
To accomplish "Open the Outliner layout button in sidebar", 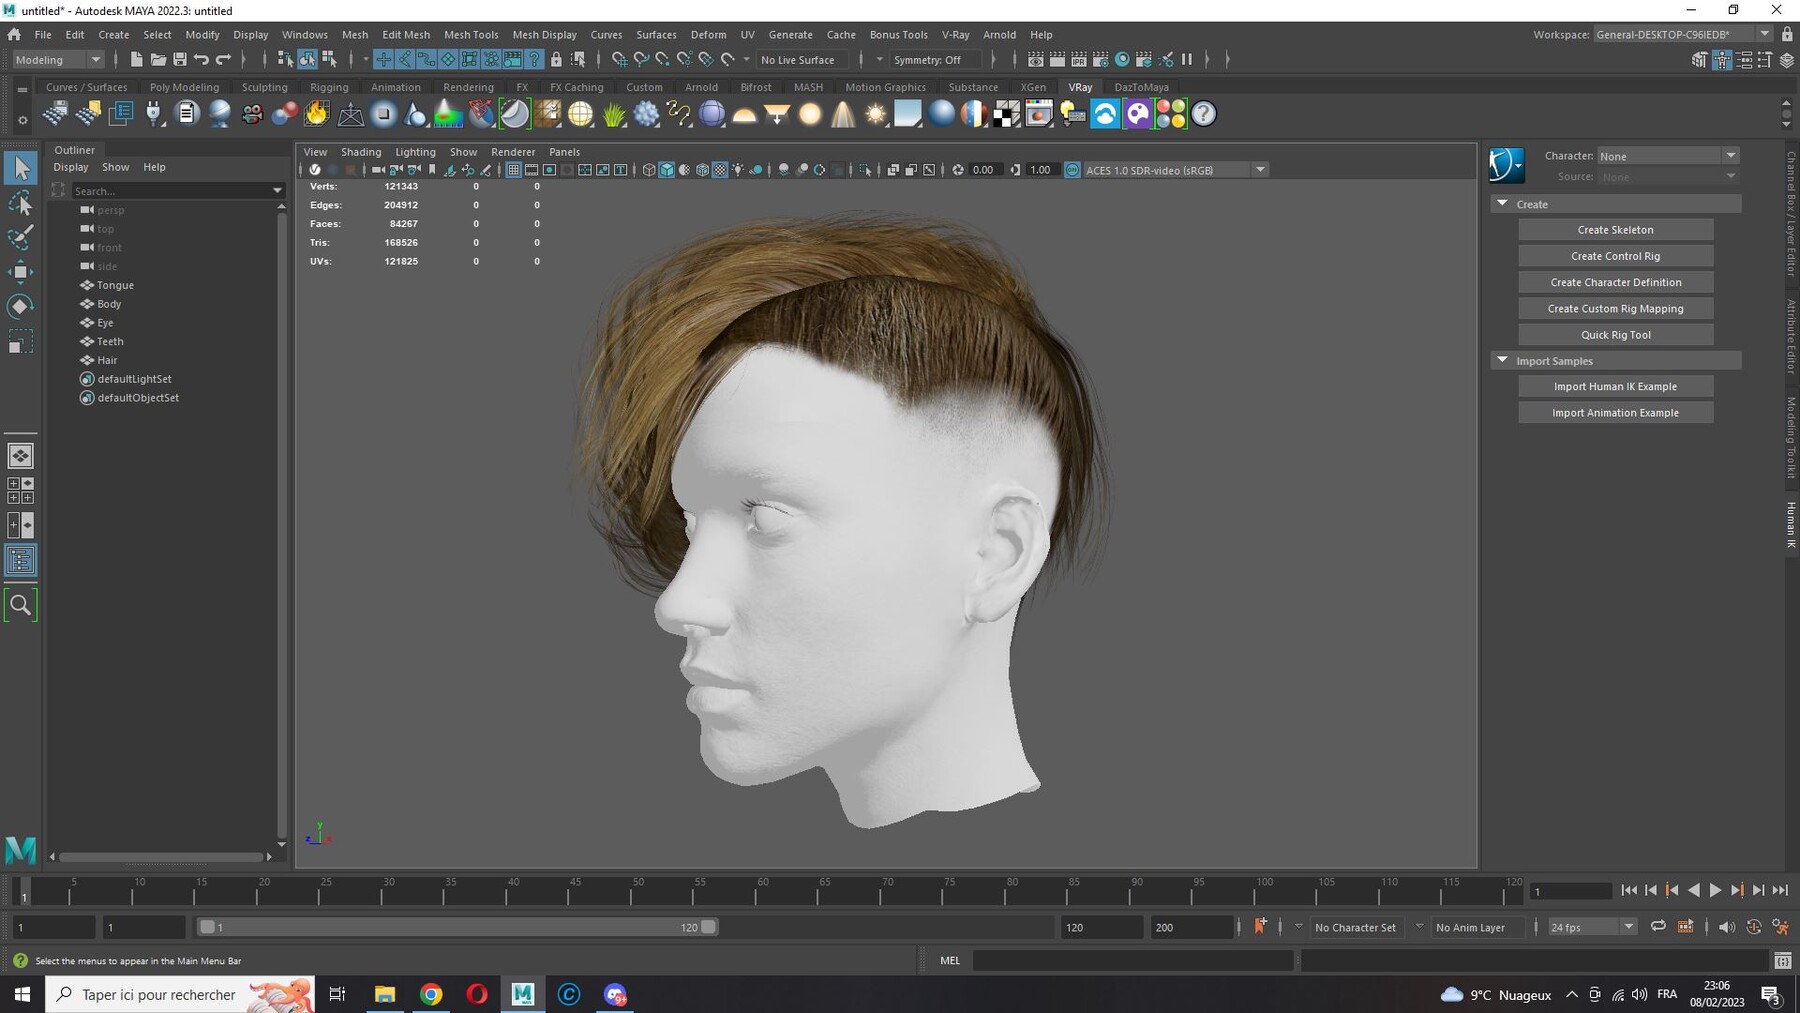I will point(20,560).
